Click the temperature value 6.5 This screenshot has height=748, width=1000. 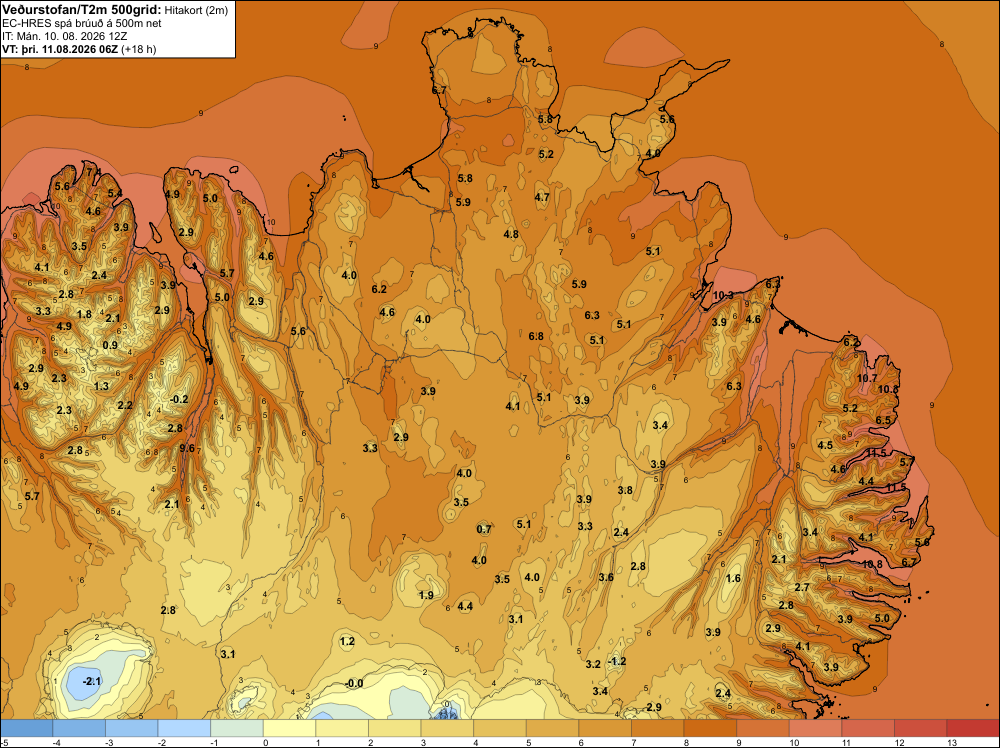click(883, 420)
